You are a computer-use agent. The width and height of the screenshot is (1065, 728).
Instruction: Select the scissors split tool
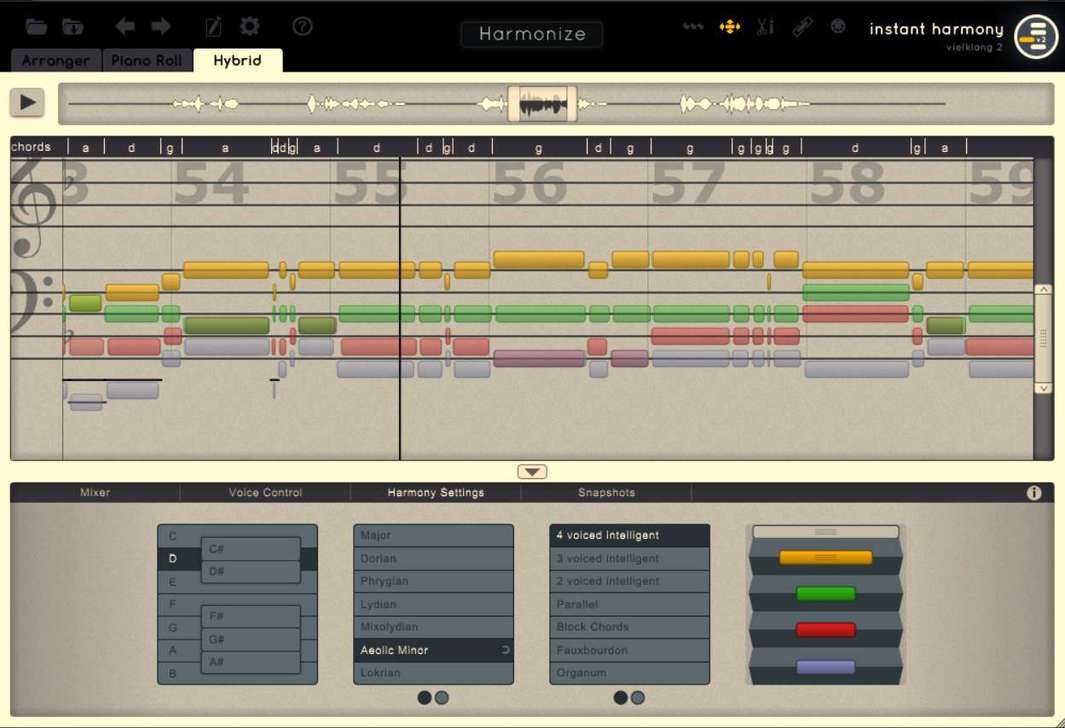tap(765, 26)
